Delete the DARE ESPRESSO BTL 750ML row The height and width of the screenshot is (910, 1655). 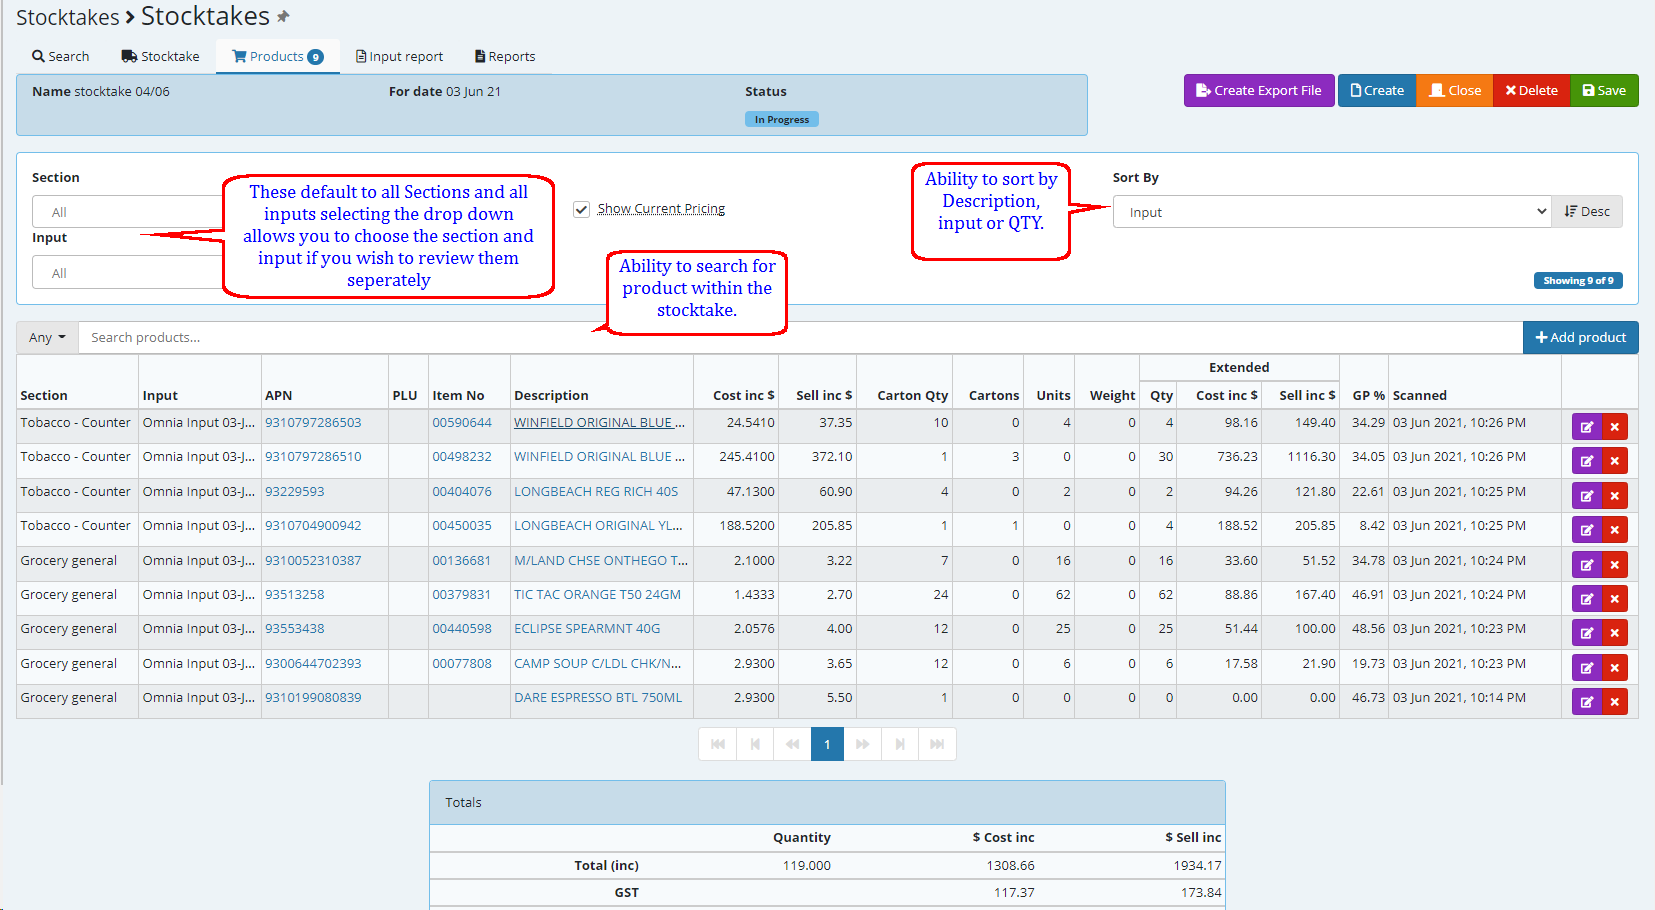click(1614, 702)
